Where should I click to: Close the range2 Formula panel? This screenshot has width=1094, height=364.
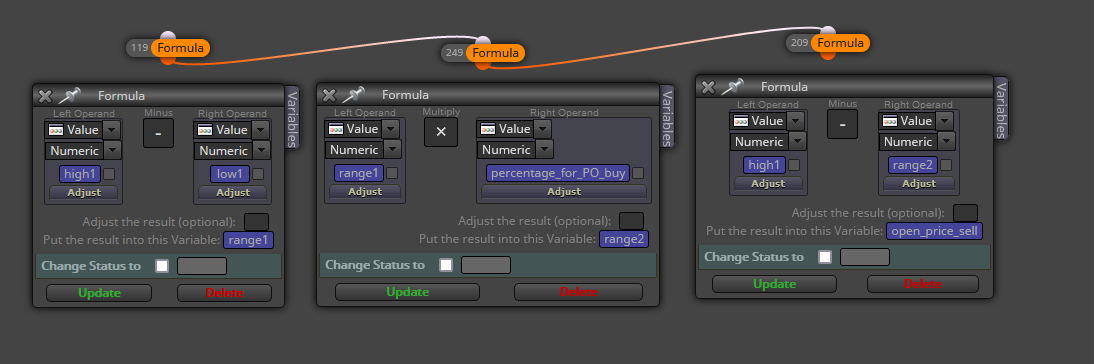329,95
